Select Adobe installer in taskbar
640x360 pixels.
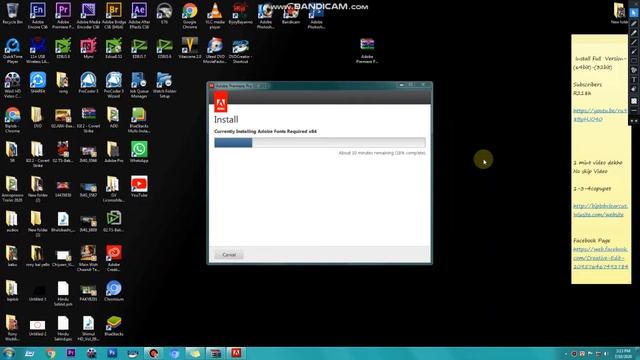coord(236,353)
